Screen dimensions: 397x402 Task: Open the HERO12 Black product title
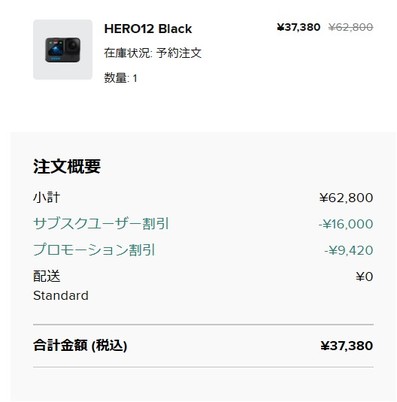[x=148, y=29]
